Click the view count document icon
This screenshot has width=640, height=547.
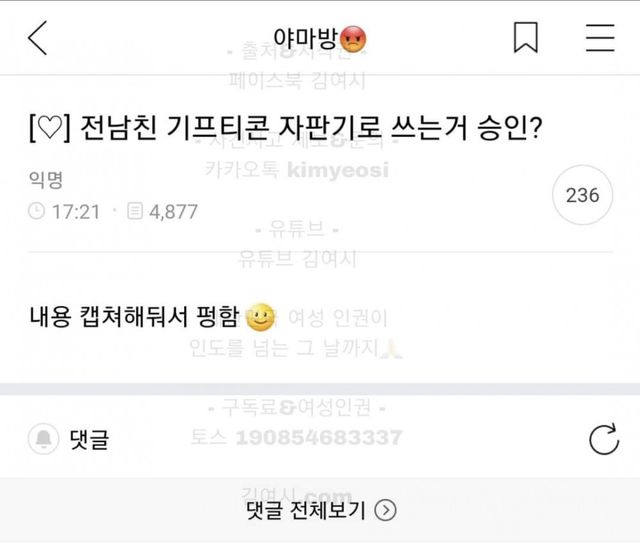coord(134,211)
